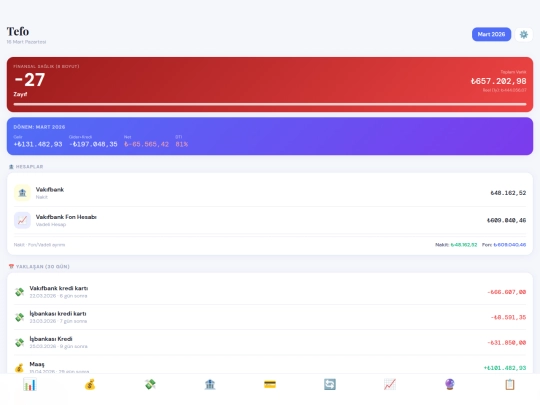Open the credit card tab
The height and width of the screenshot is (405, 540).
[x=270, y=384]
